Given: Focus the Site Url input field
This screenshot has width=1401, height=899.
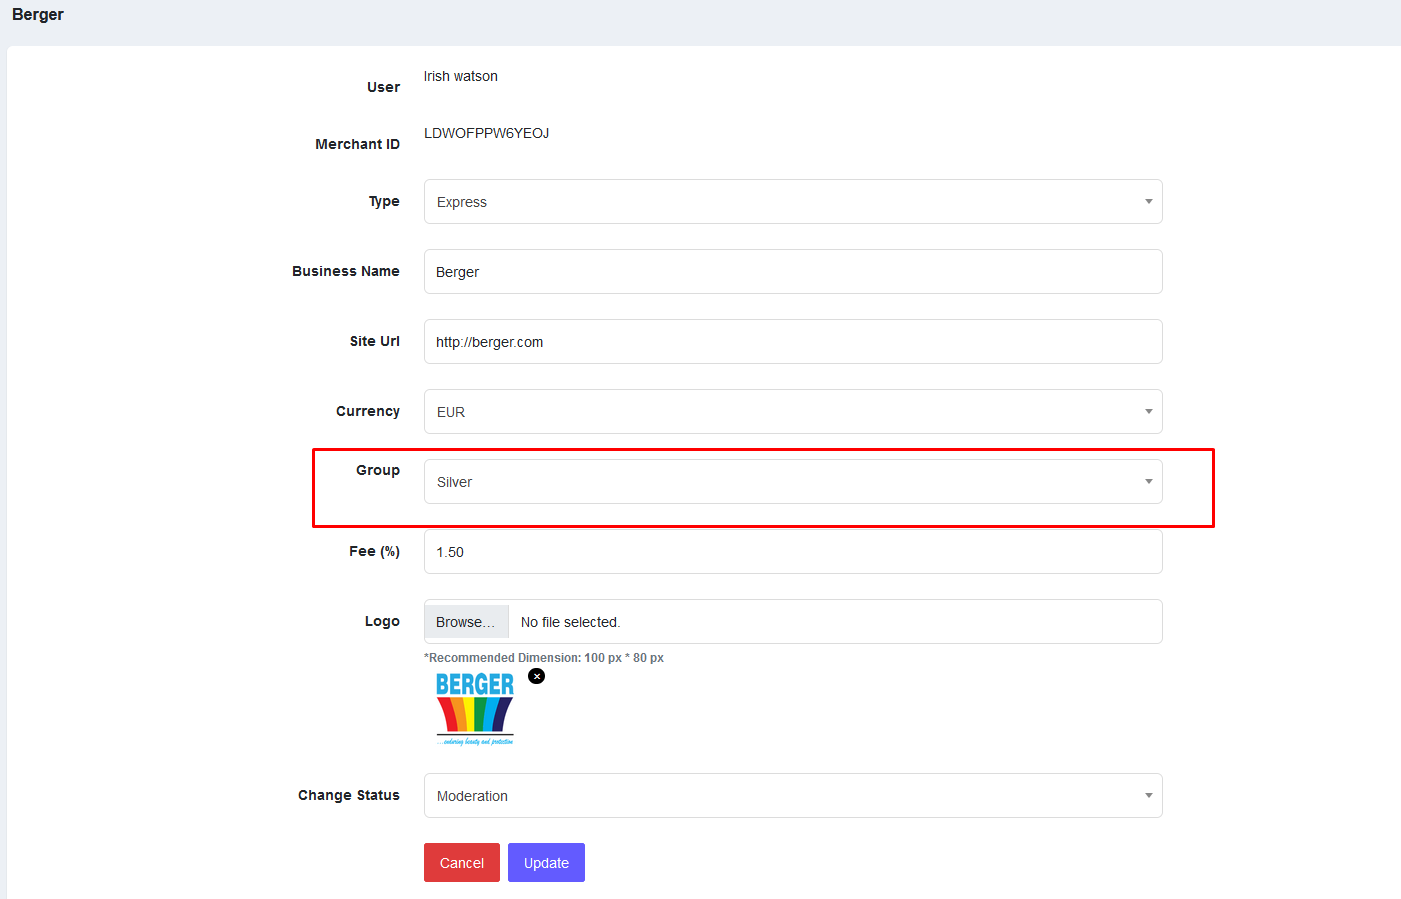Looking at the screenshot, I should (x=793, y=342).
